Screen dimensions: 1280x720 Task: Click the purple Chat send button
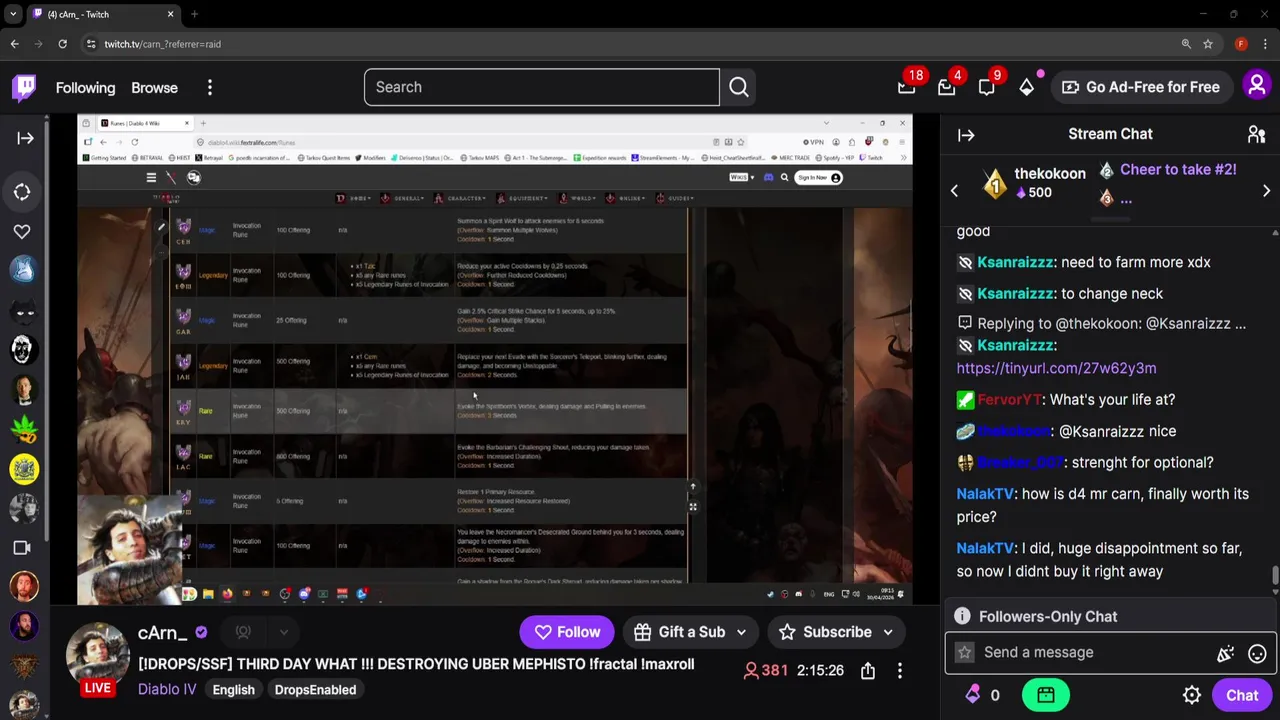pos(1242,695)
